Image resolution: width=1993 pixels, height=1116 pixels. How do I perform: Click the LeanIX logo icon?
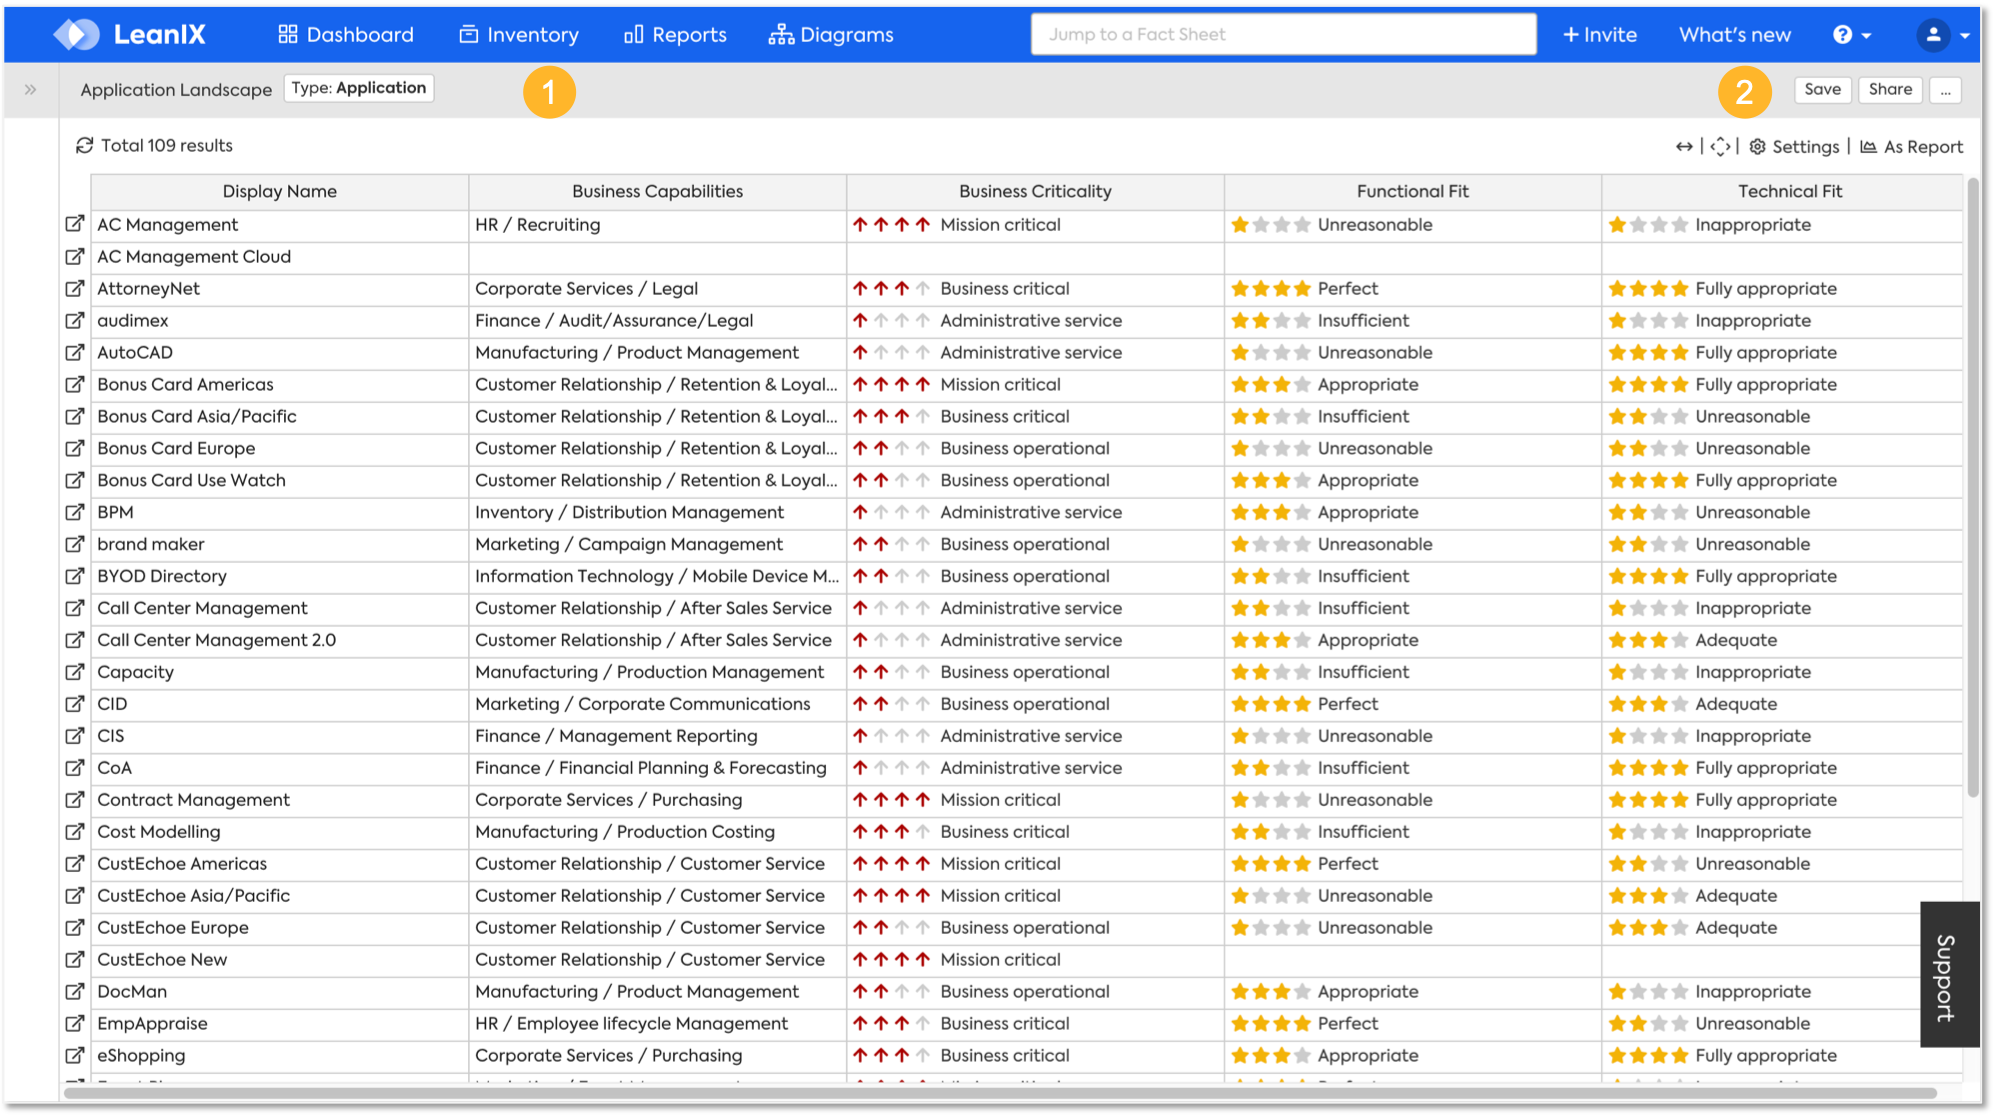(77, 34)
